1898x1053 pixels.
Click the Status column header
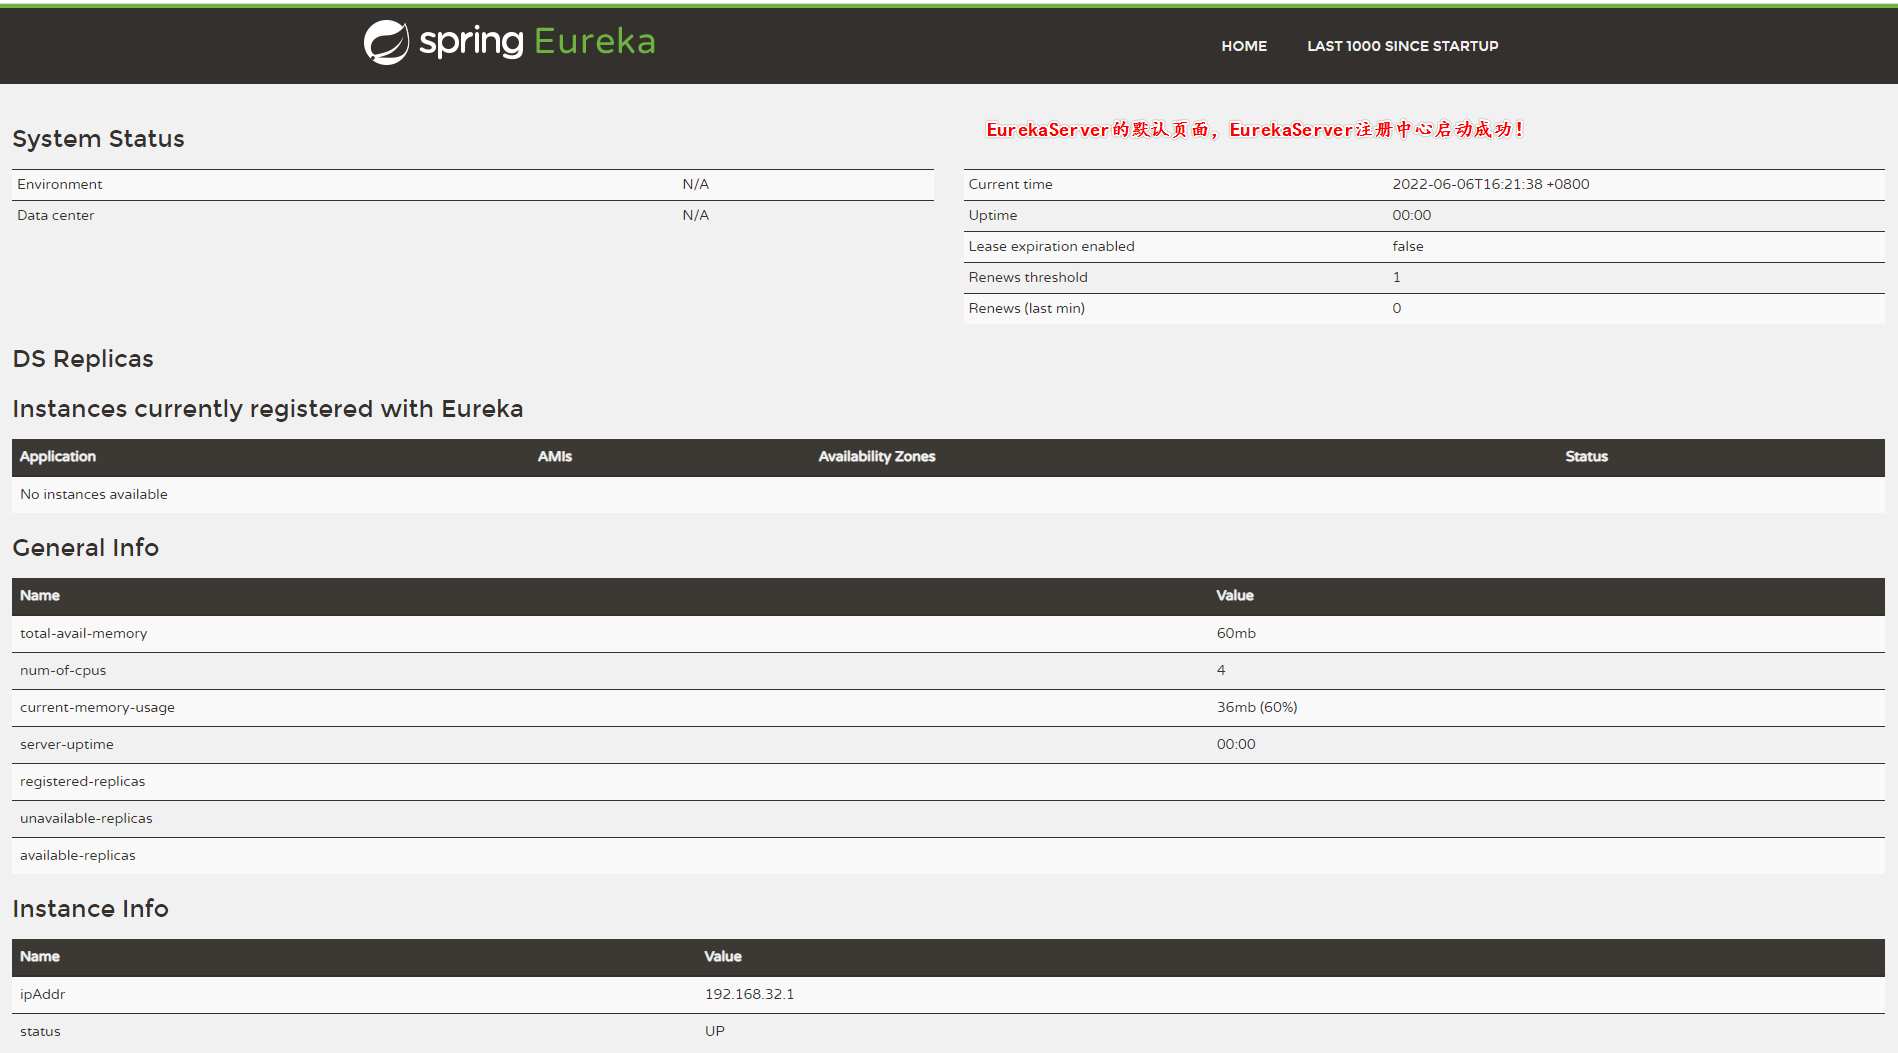tap(1586, 457)
